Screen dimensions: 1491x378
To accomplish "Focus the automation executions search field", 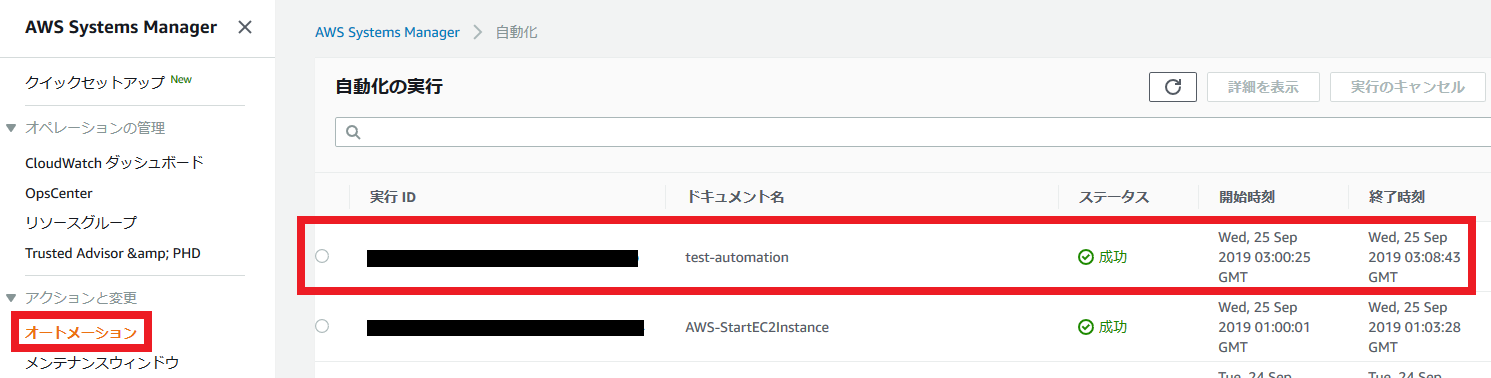I will tap(913, 132).
